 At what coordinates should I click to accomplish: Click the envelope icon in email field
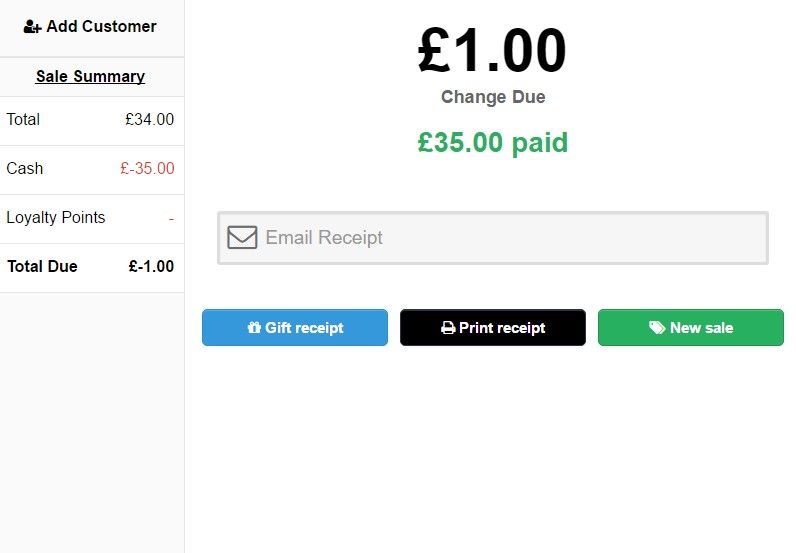pos(242,237)
